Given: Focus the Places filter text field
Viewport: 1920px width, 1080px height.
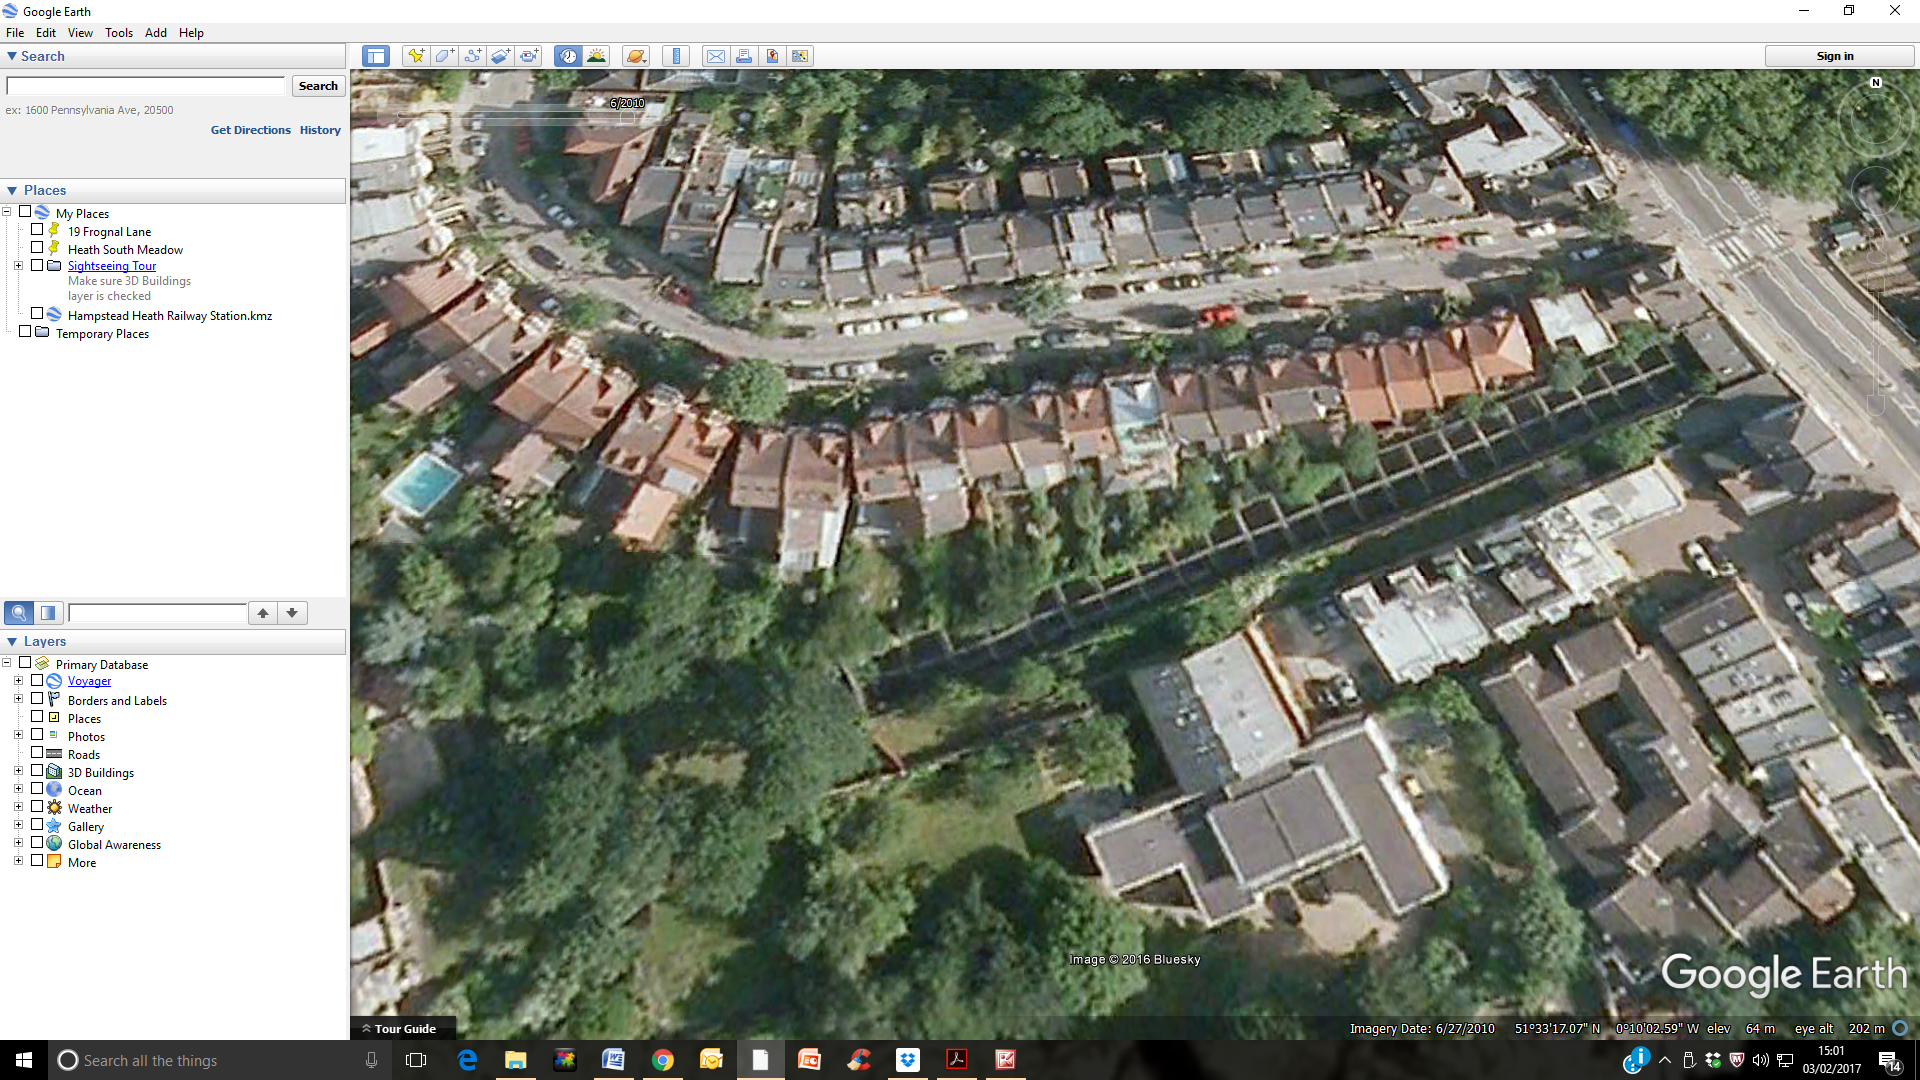Looking at the screenshot, I should (x=157, y=613).
